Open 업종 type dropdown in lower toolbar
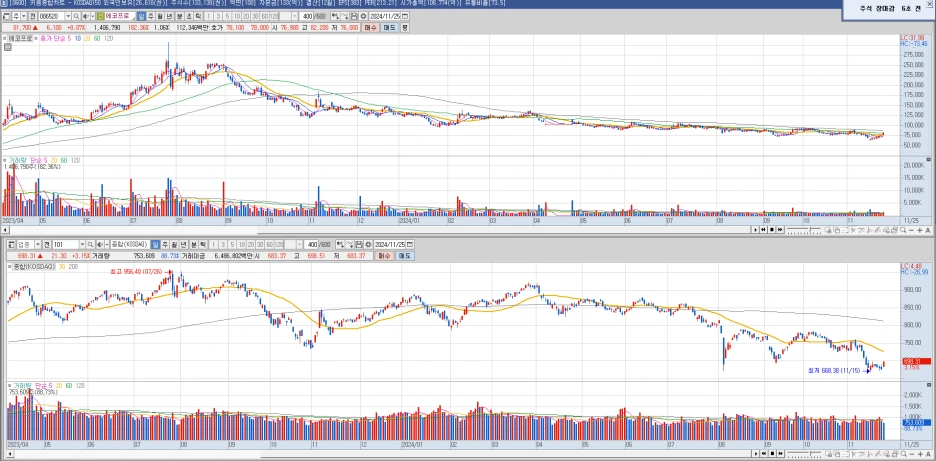The image size is (936, 461). 37,244
